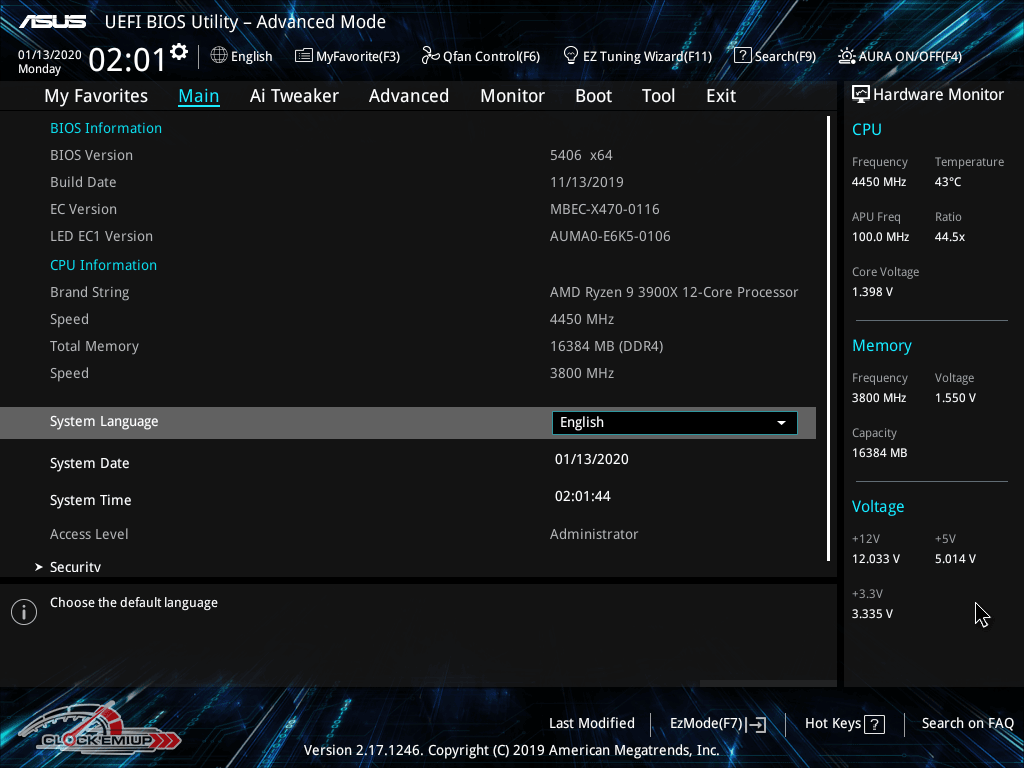Toggle AURA ON/OFF lighting
This screenshot has width=1024, height=768.
[847, 56]
